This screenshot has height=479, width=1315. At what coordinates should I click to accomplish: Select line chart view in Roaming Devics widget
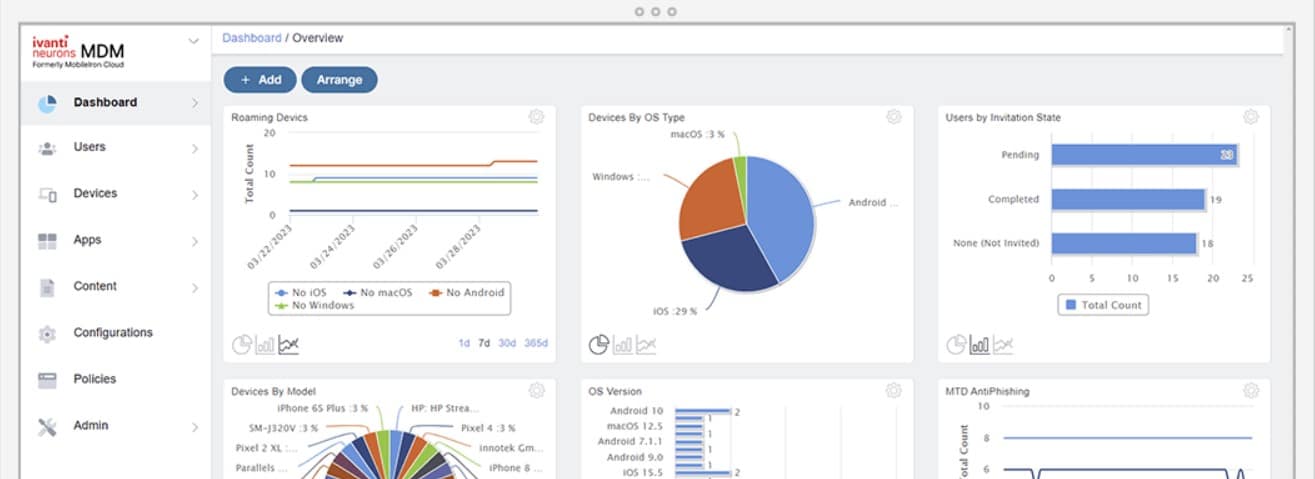[288, 345]
